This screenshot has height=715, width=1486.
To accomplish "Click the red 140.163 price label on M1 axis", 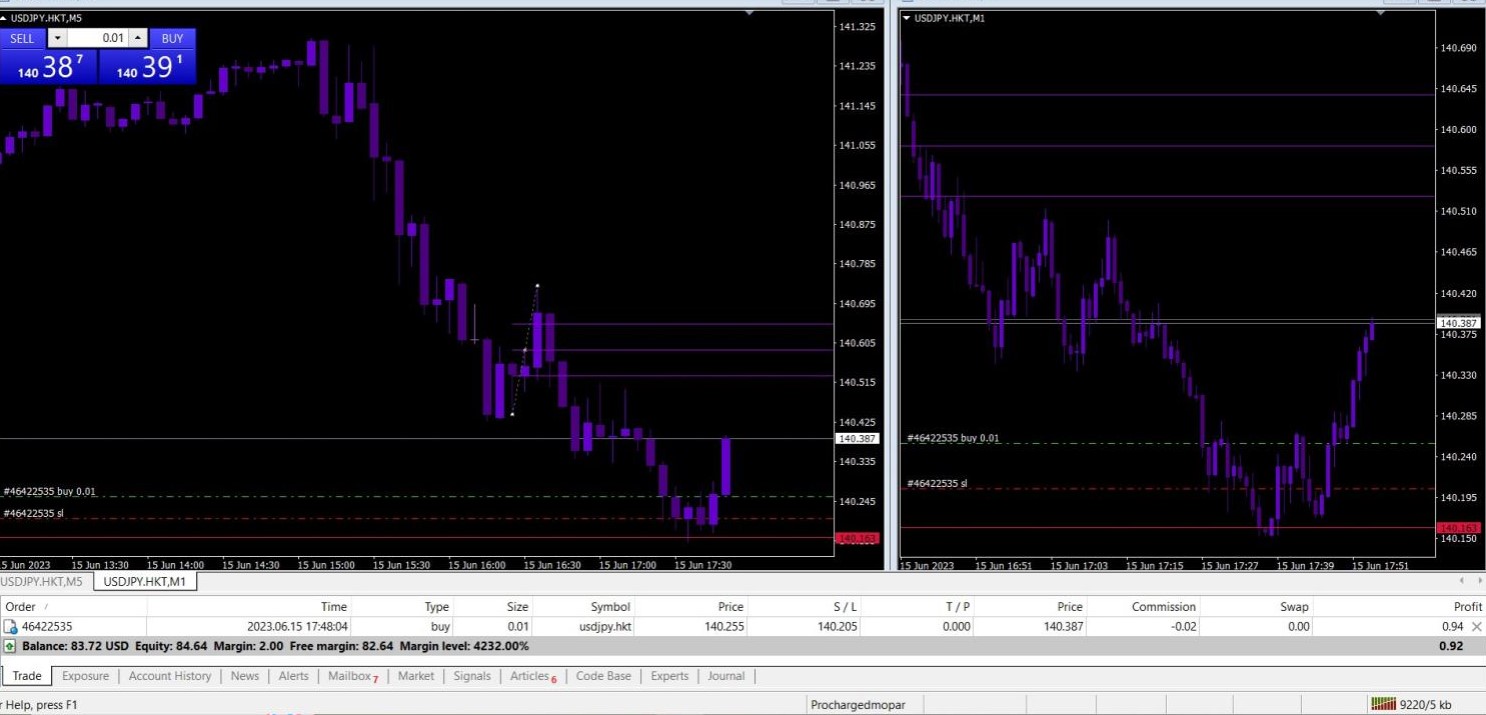I will (1457, 527).
